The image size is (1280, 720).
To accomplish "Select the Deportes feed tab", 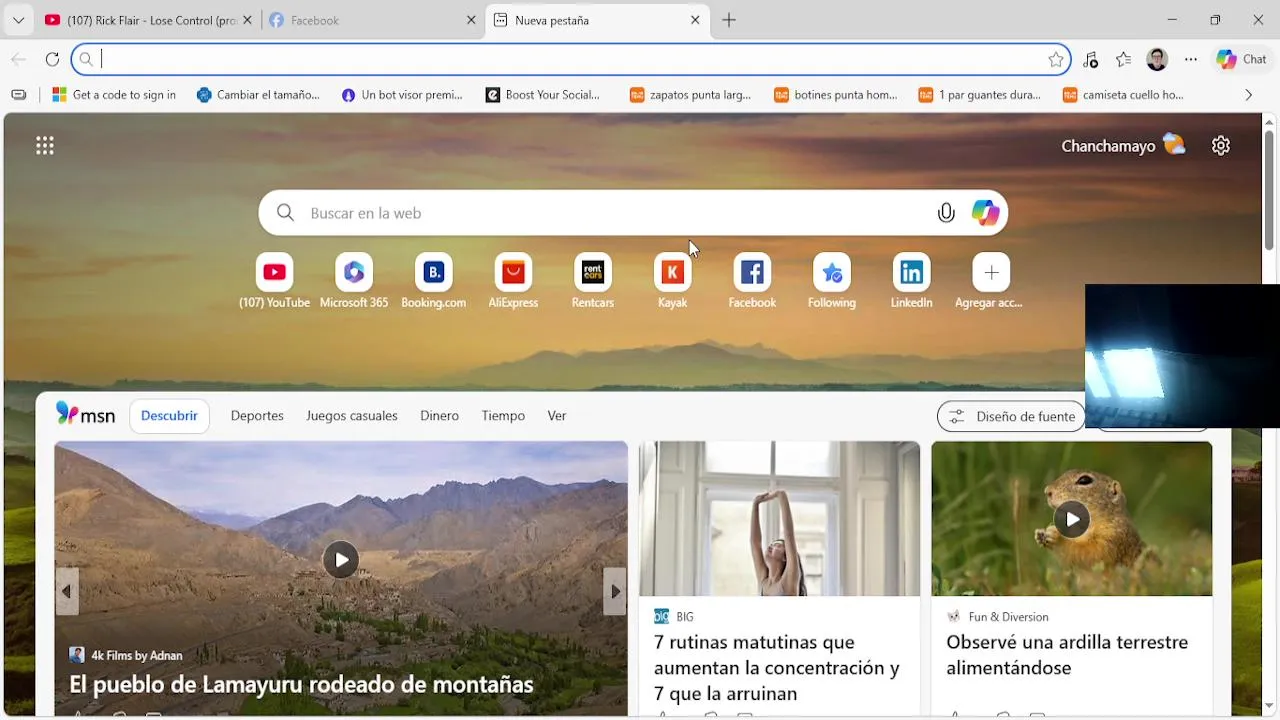I will click(x=257, y=416).
